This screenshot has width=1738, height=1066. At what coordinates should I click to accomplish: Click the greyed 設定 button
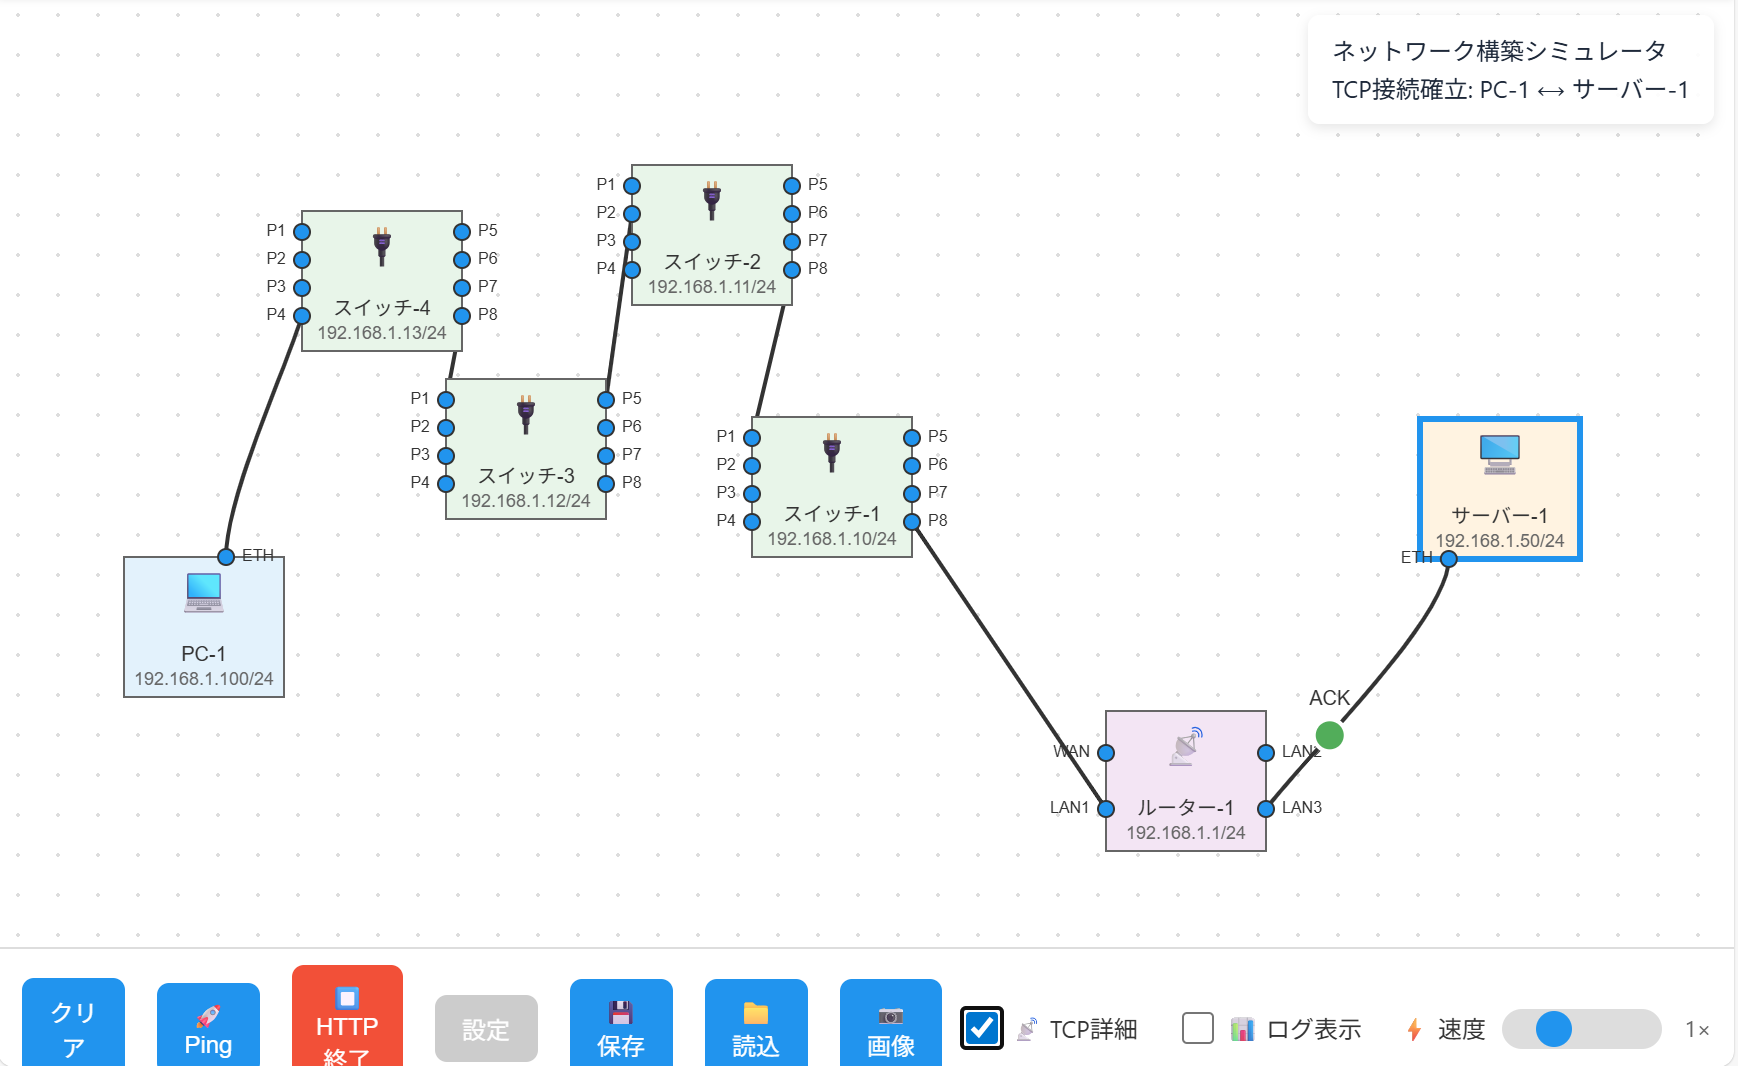[x=486, y=1028]
